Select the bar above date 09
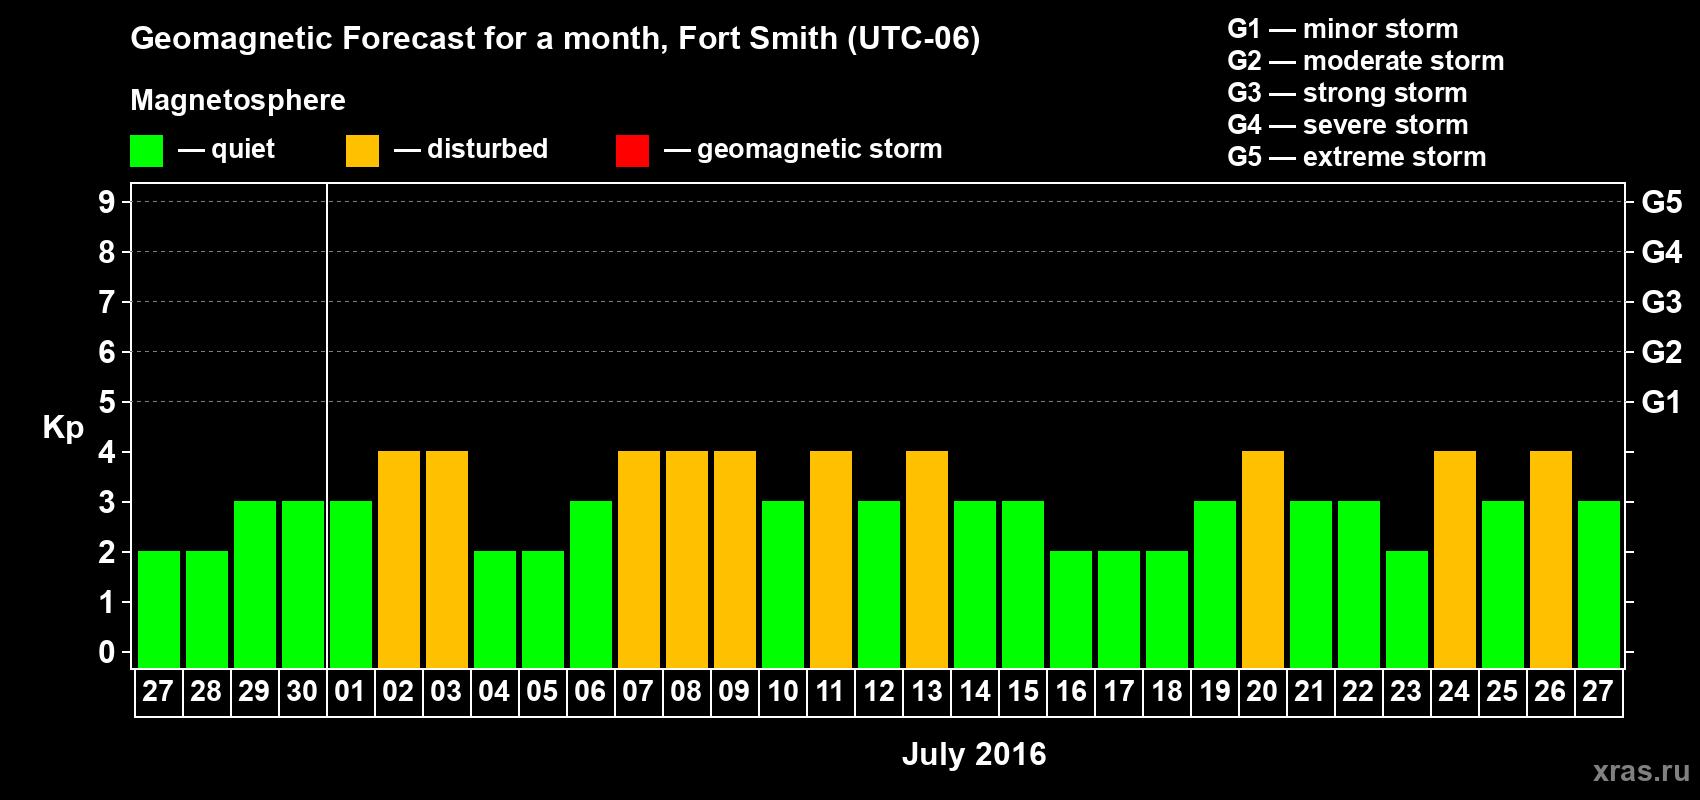This screenshot has height=800, width=1700. coord(735,559)
